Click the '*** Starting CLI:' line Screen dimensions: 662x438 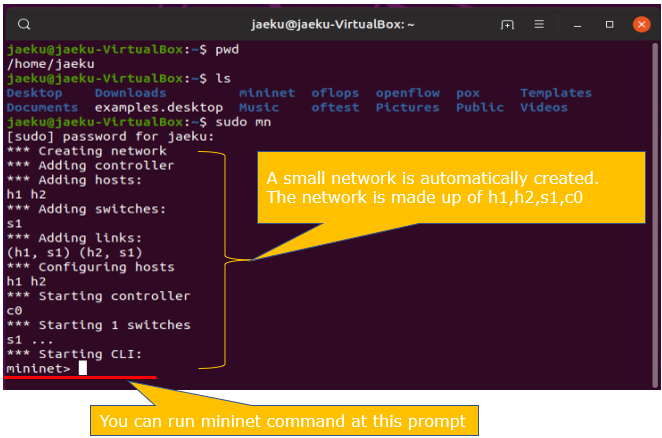pyautogui.click(x=74, y=354)
